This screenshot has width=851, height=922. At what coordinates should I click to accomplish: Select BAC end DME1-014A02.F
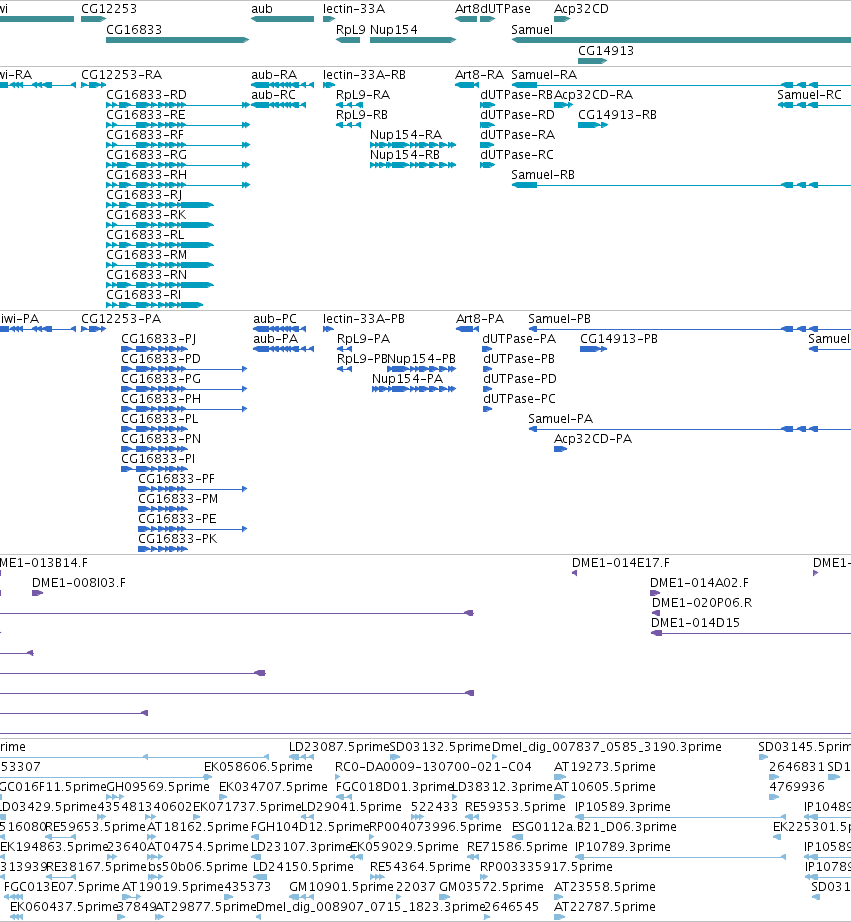[x=699, y=583]
